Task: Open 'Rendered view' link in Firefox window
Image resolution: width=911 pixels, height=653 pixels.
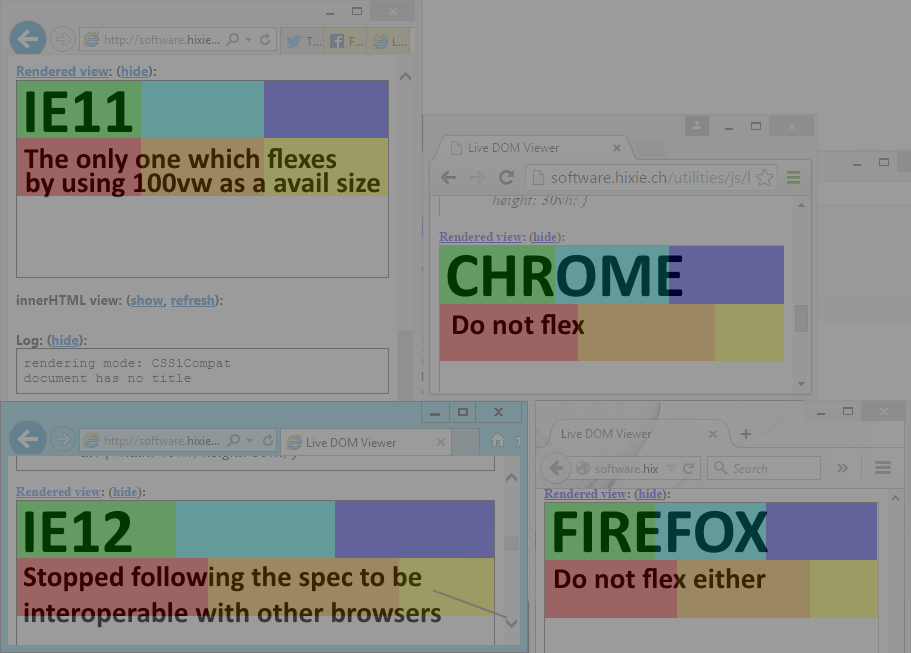Action: [586, 494]
